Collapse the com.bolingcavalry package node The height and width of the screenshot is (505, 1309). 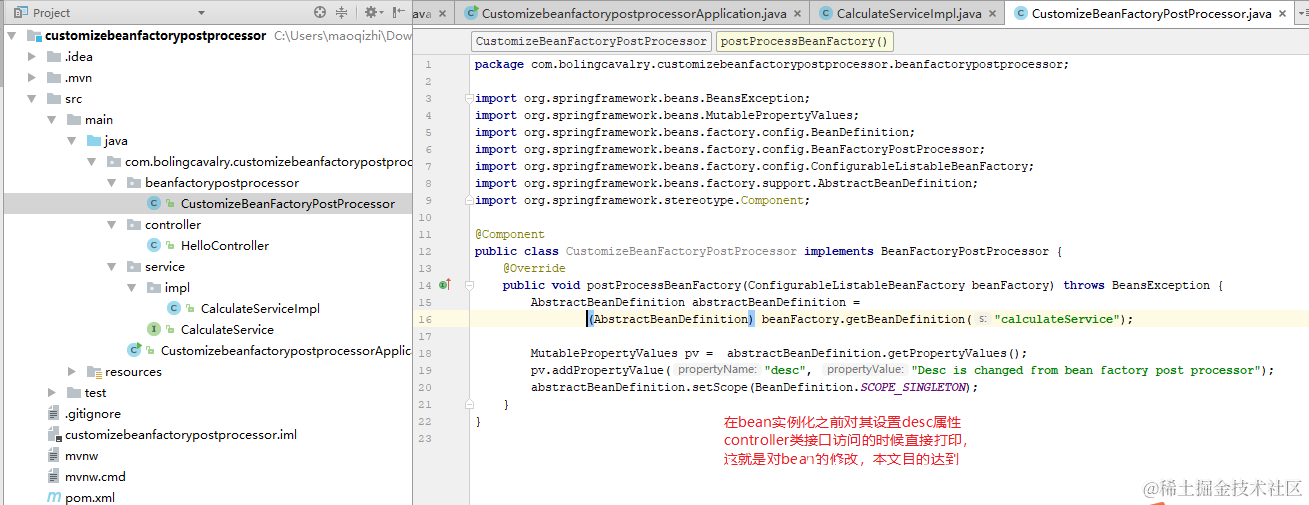click(91, 161)
